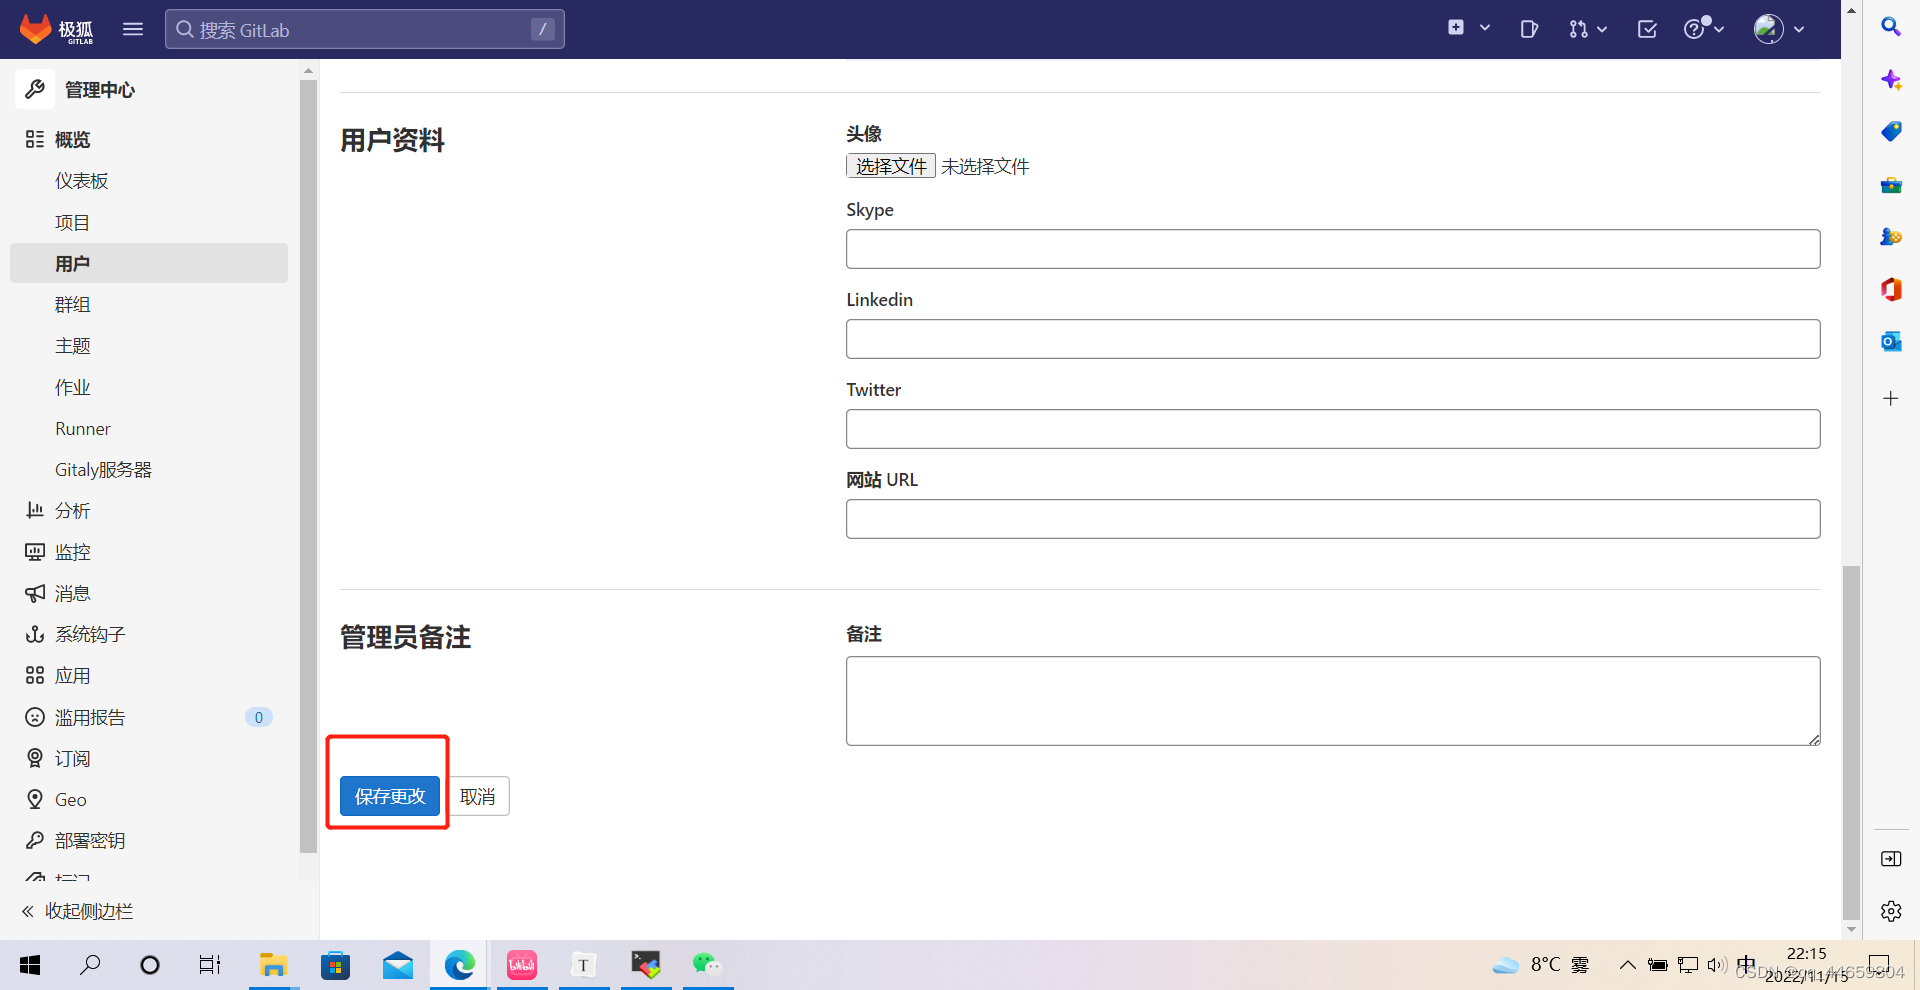Open the Projects (项目) sidebar item
This screenshot has height=990, width=1920.
pos(149,222)
